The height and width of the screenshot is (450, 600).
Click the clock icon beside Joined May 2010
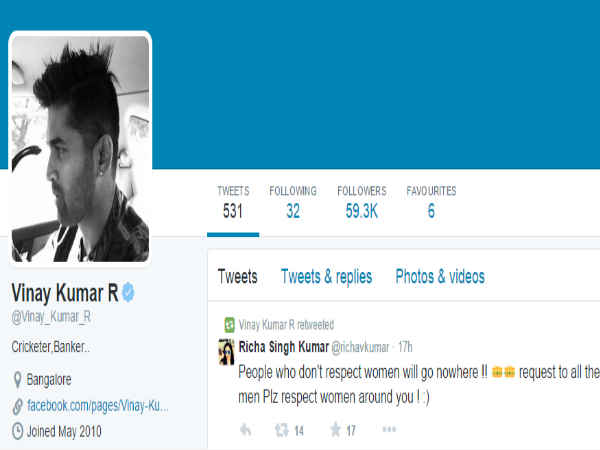(x=17, y=432)
